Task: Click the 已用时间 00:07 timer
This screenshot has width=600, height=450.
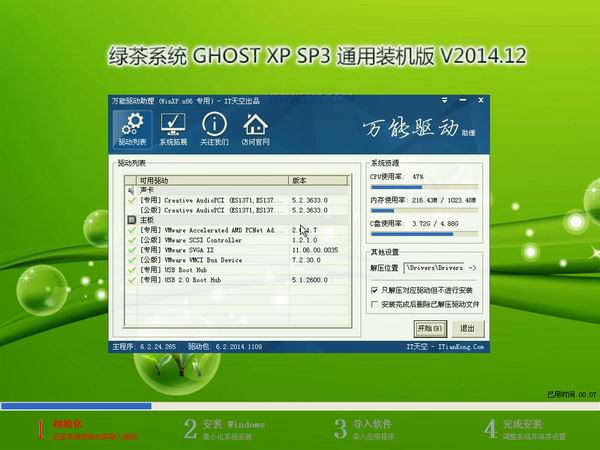Action: (x=572, y=395)
